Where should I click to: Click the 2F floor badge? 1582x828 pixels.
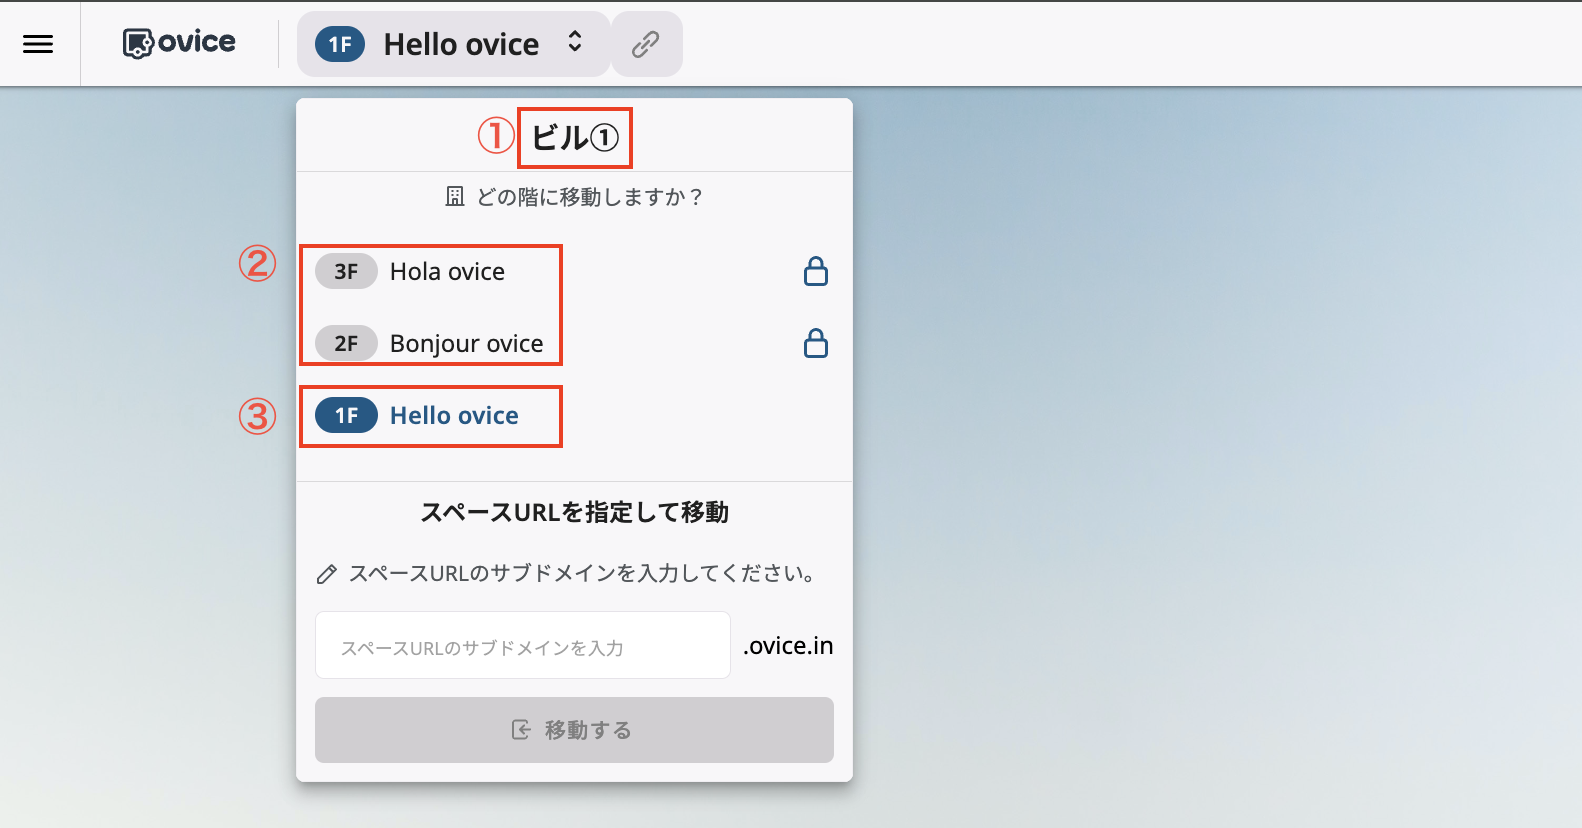pos(346,343)
